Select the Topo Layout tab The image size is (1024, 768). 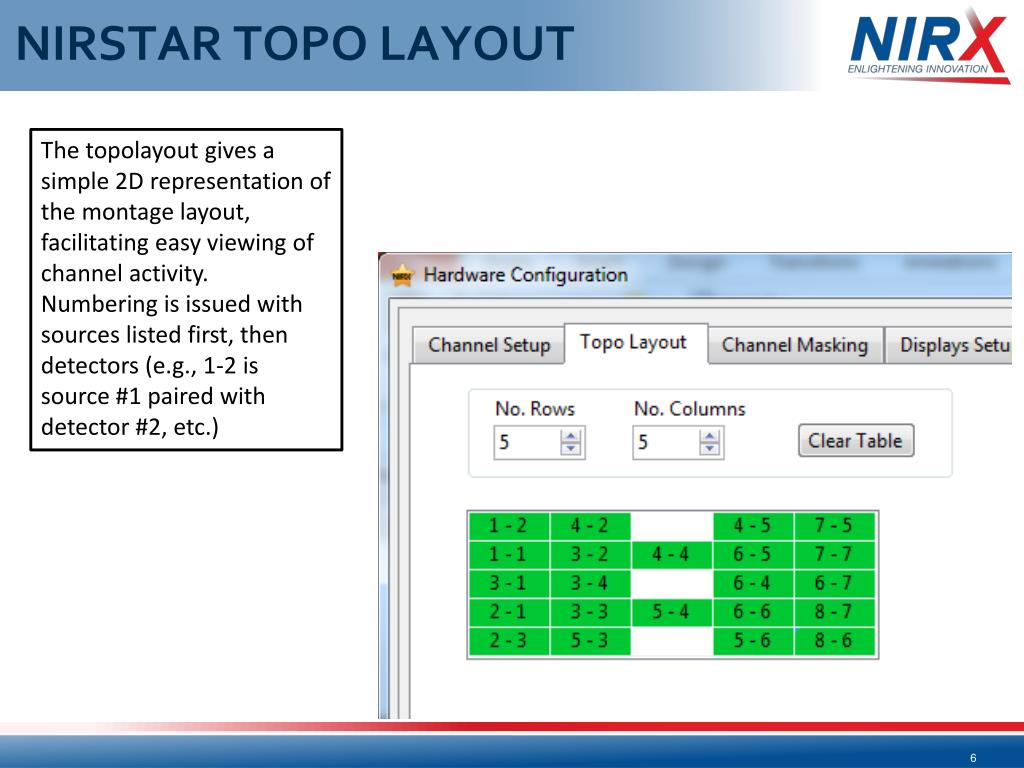click(635, 343)
